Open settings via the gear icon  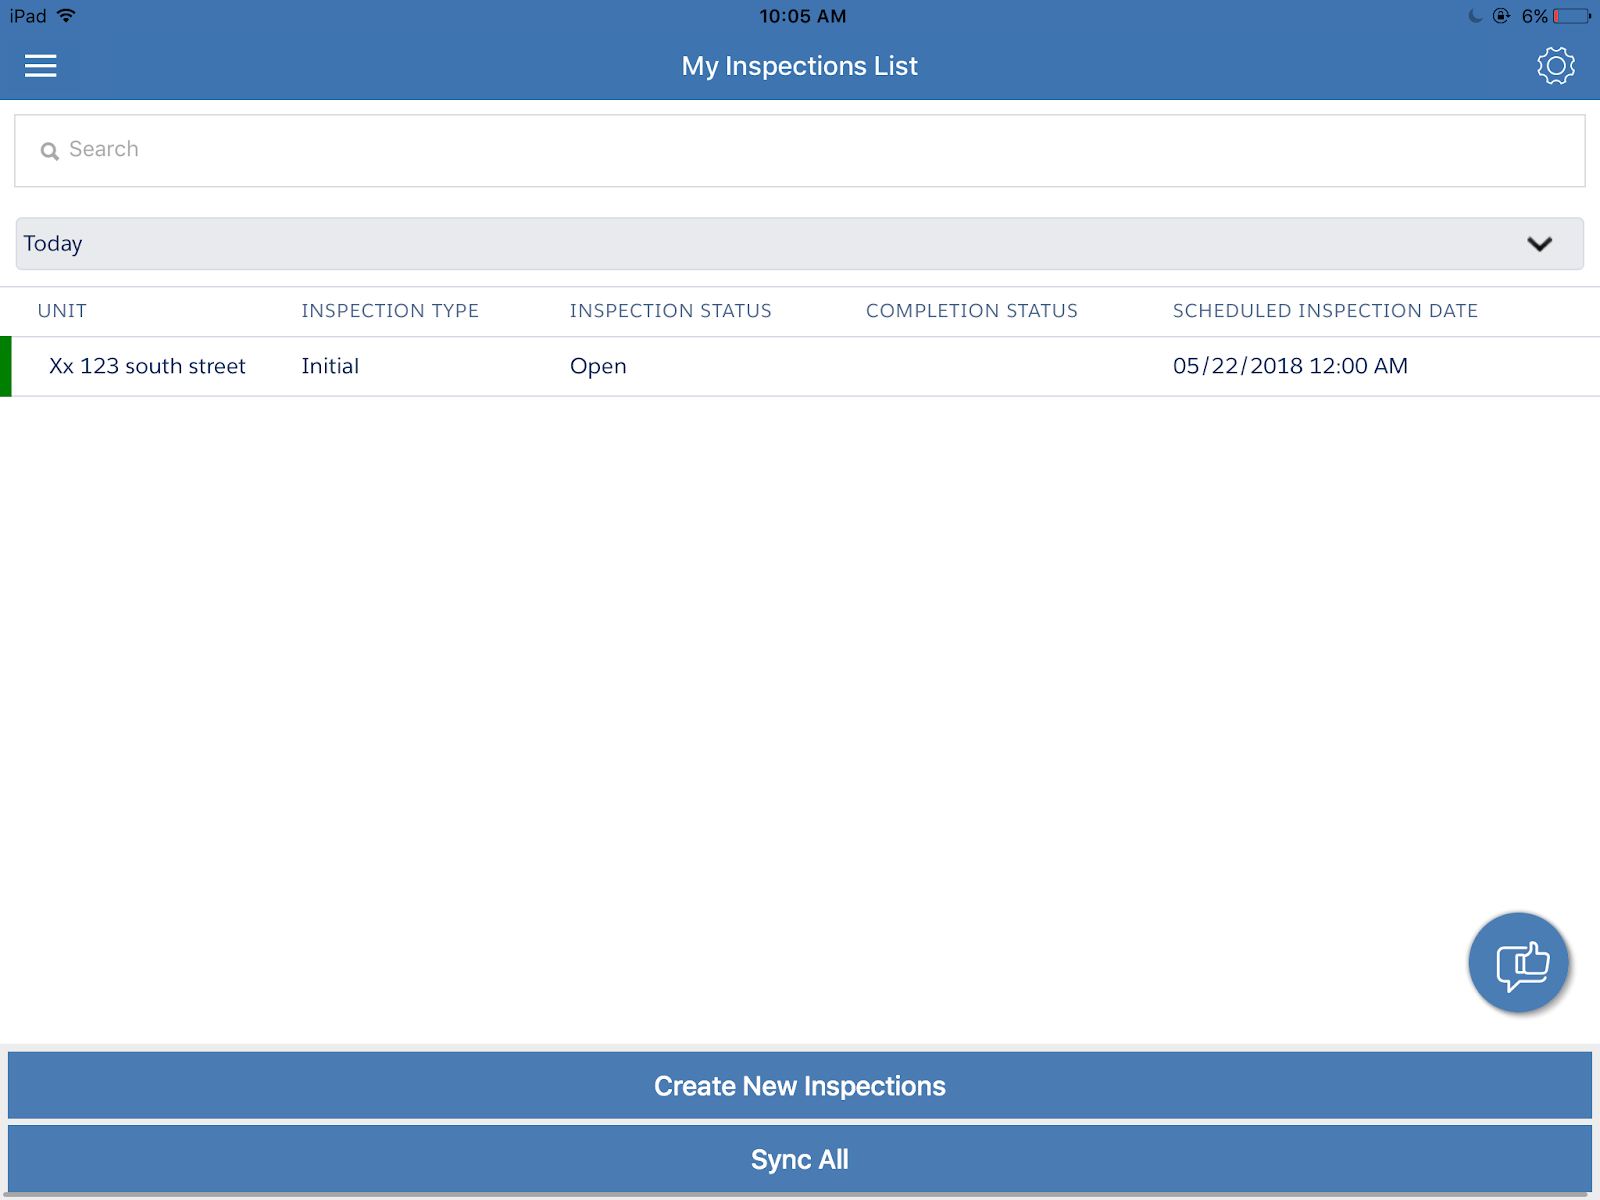(x=1555, y=66)
